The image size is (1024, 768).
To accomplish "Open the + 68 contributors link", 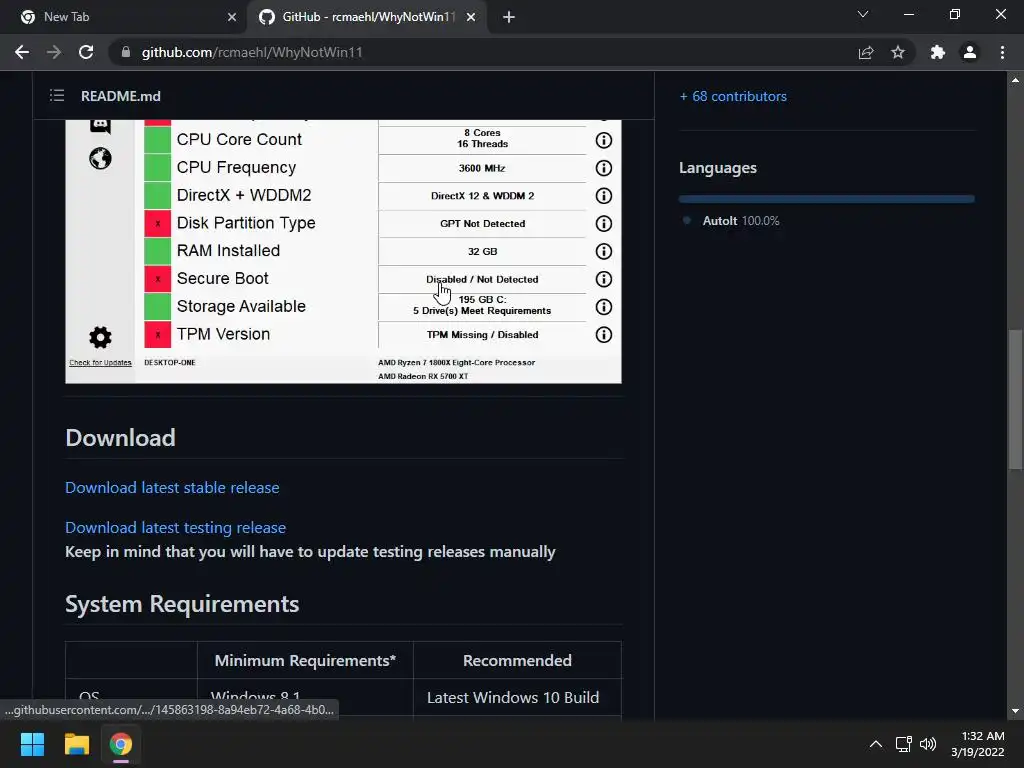I will [733, 96].
